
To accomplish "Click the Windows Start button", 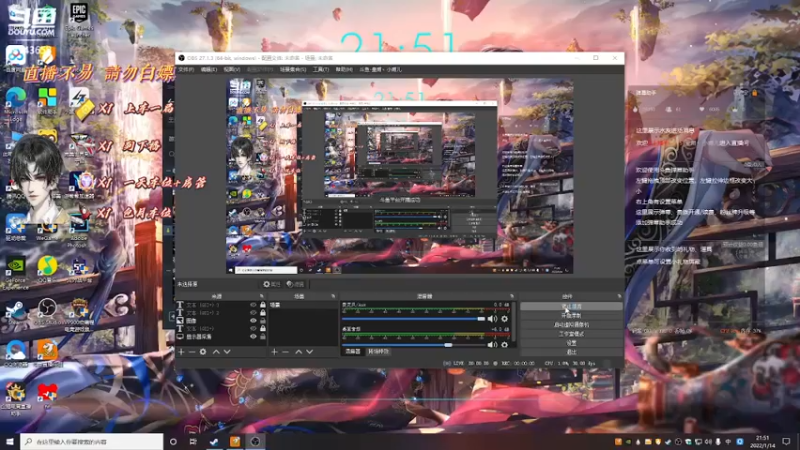I will point(10,441).
